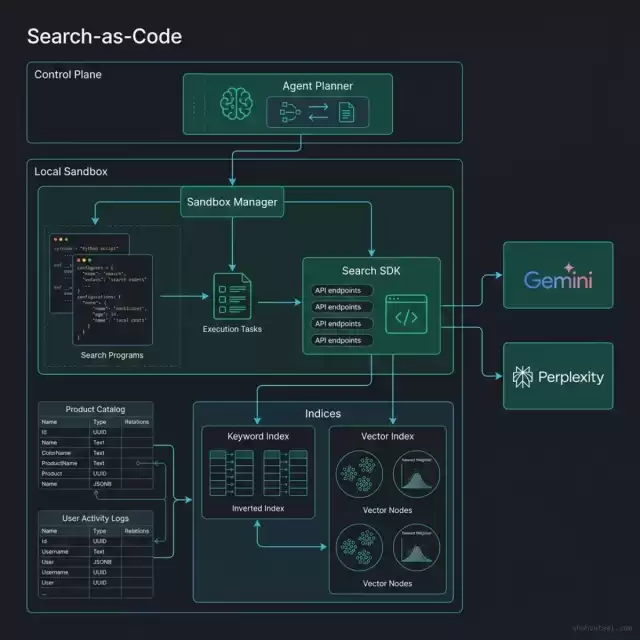Click the Perplexity logo icon

coord(522,377)
